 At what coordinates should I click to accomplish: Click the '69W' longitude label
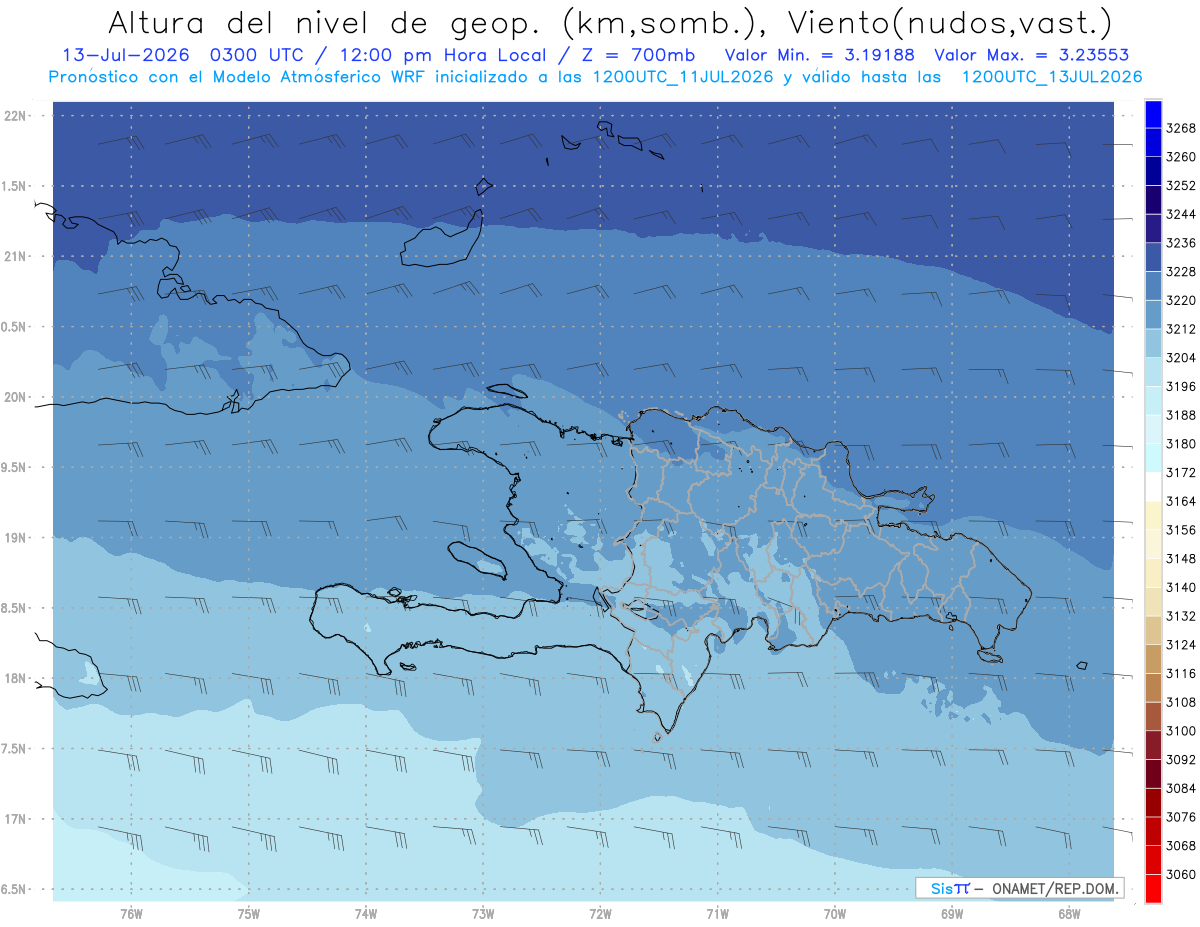952,914
